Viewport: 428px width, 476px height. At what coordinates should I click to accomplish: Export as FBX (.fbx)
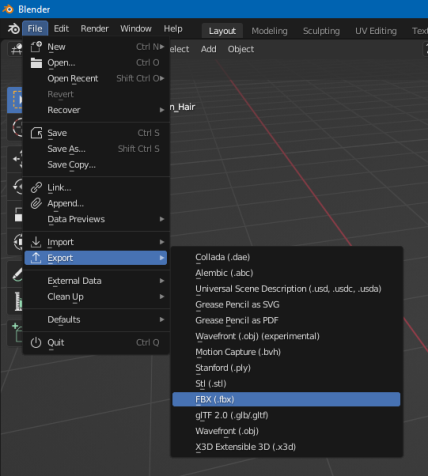tap(286, 399)
